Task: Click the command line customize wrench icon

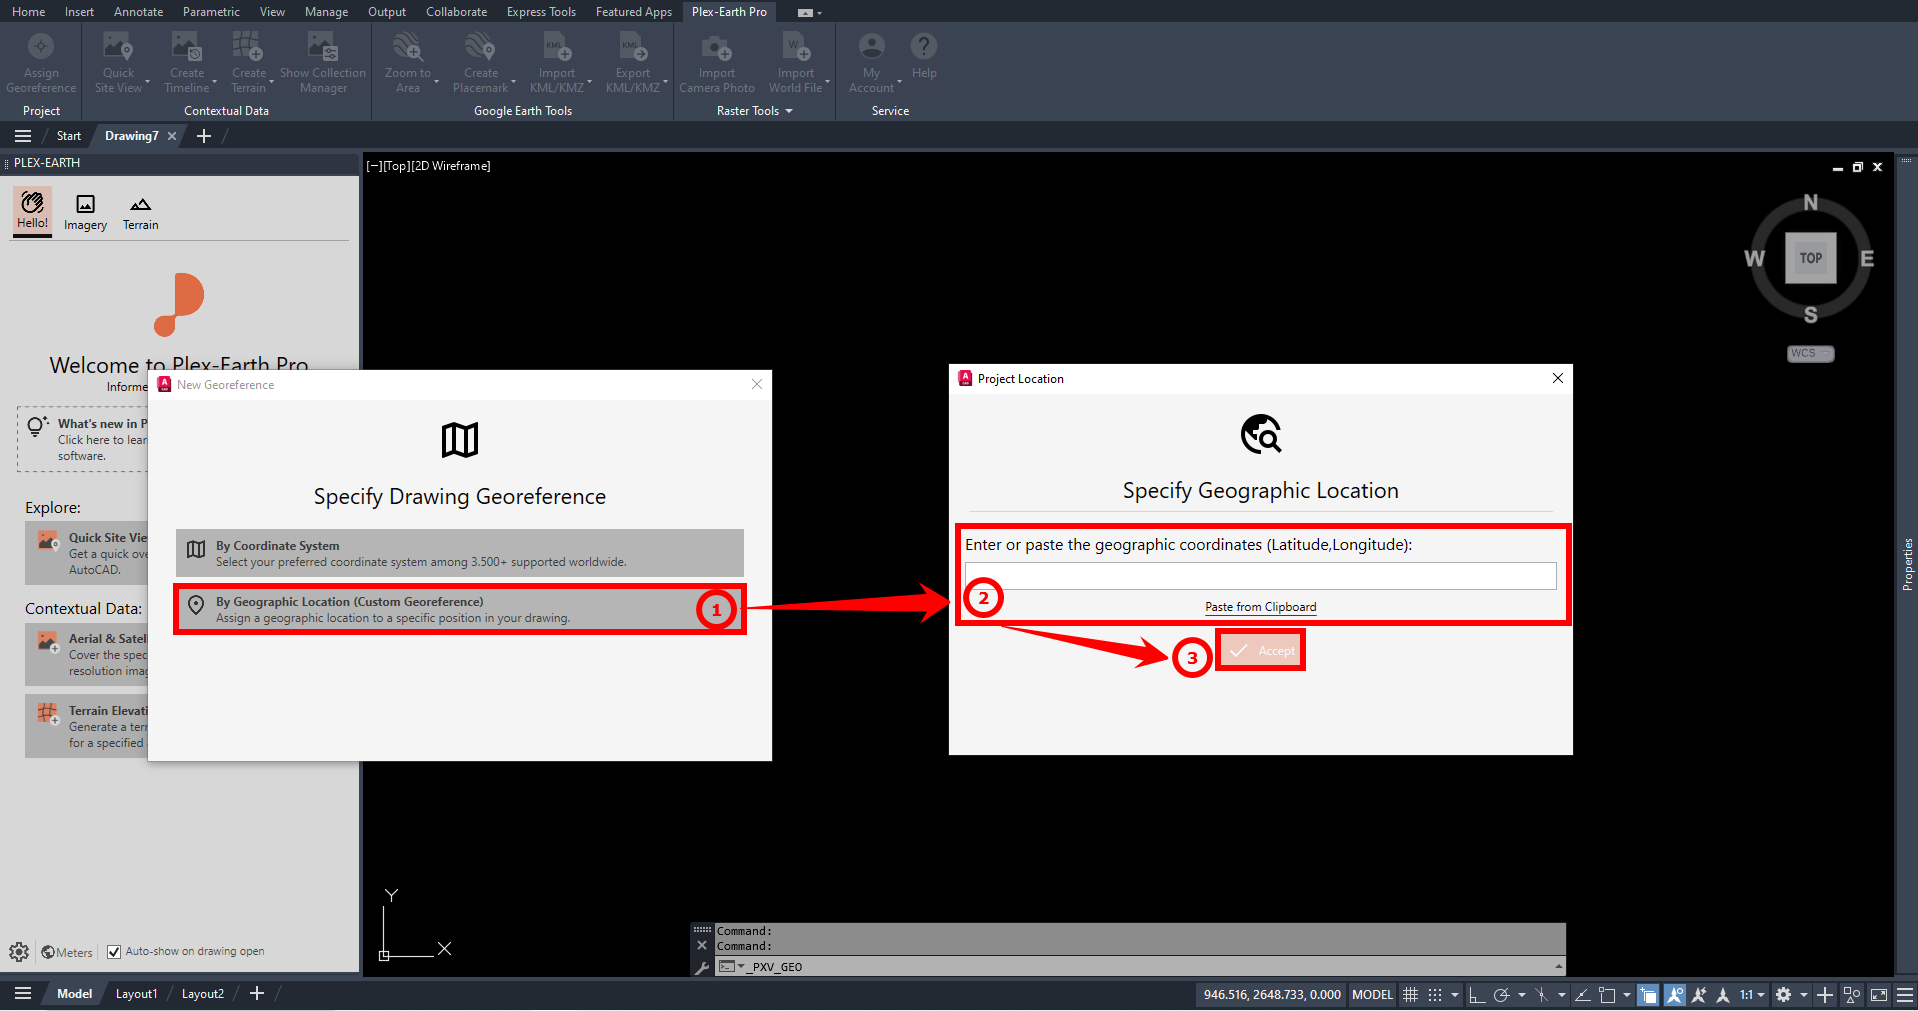Action: click(x=702, y=967)
